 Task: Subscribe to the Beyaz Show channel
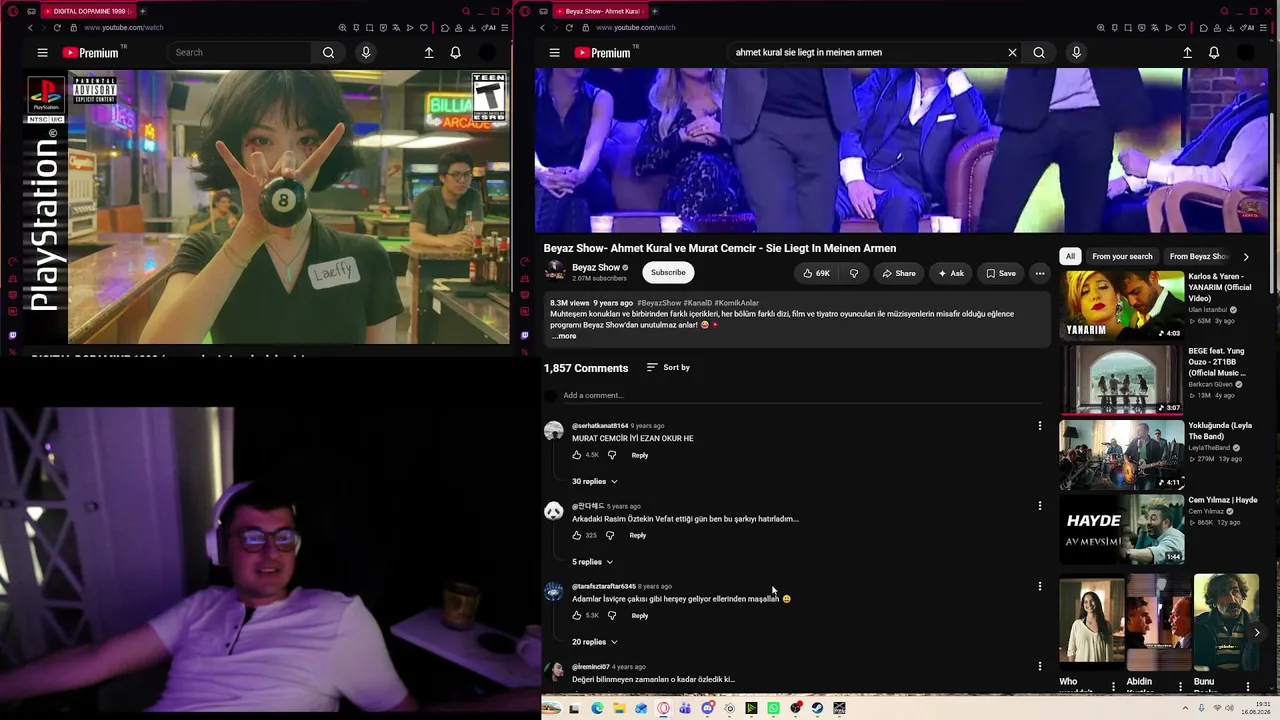[668, 273]
